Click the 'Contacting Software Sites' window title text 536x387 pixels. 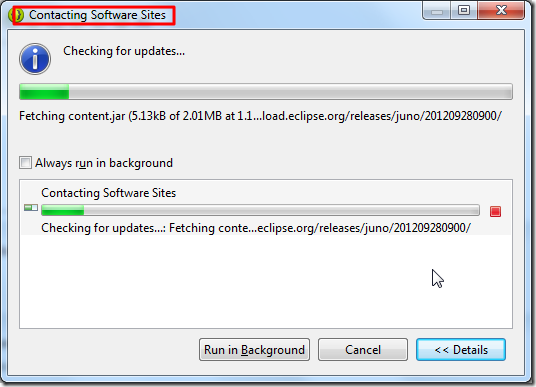(x=97, y=15)
